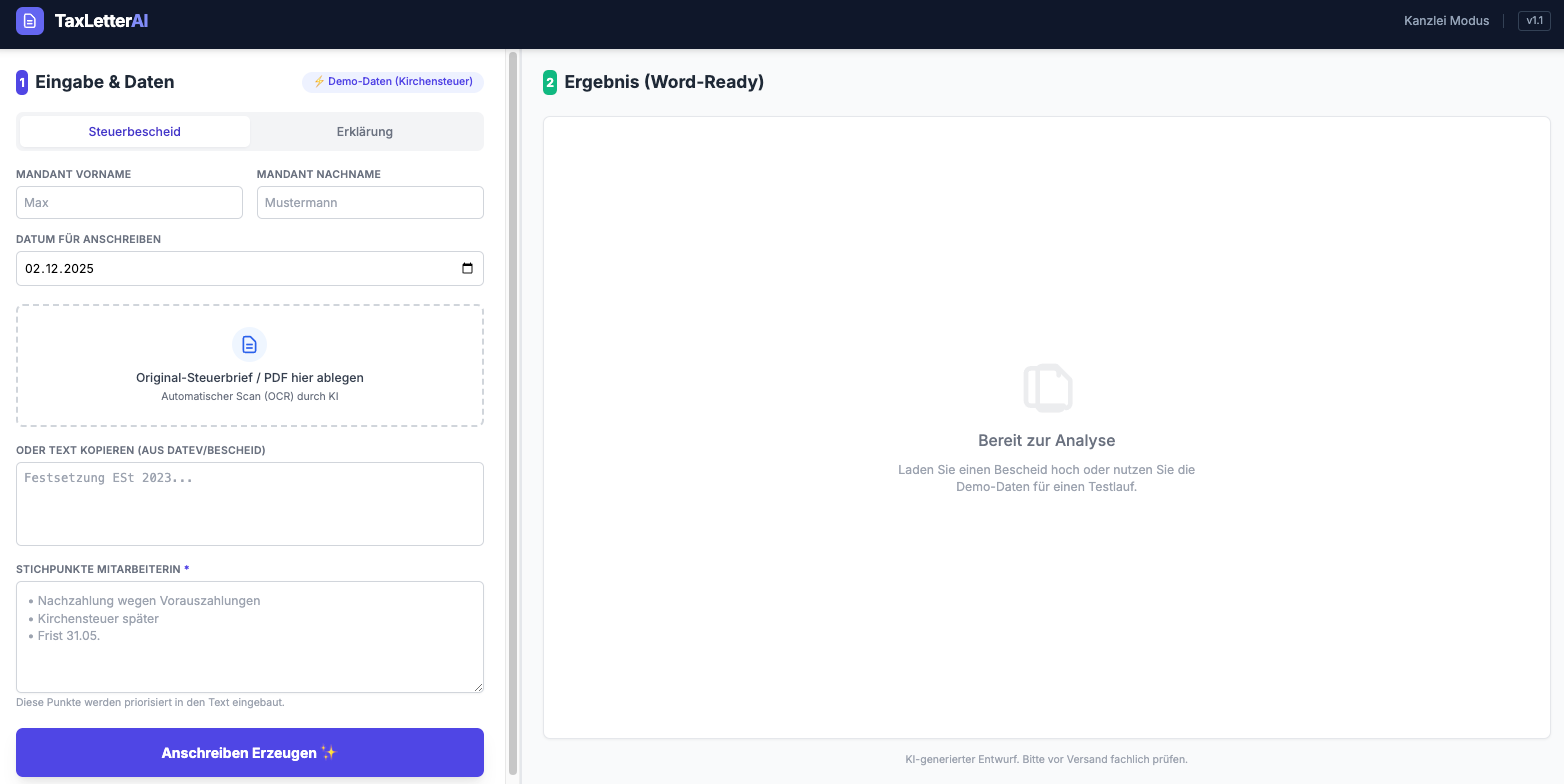This screenshot has width=1564, height=784.
Task: Click the TaxLetterAI logo icon
Action: (x=30, y=21)
